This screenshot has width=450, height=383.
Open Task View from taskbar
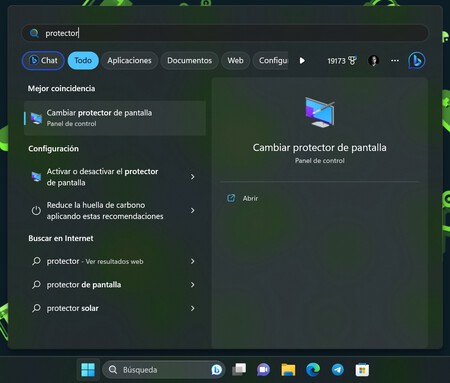239,370
